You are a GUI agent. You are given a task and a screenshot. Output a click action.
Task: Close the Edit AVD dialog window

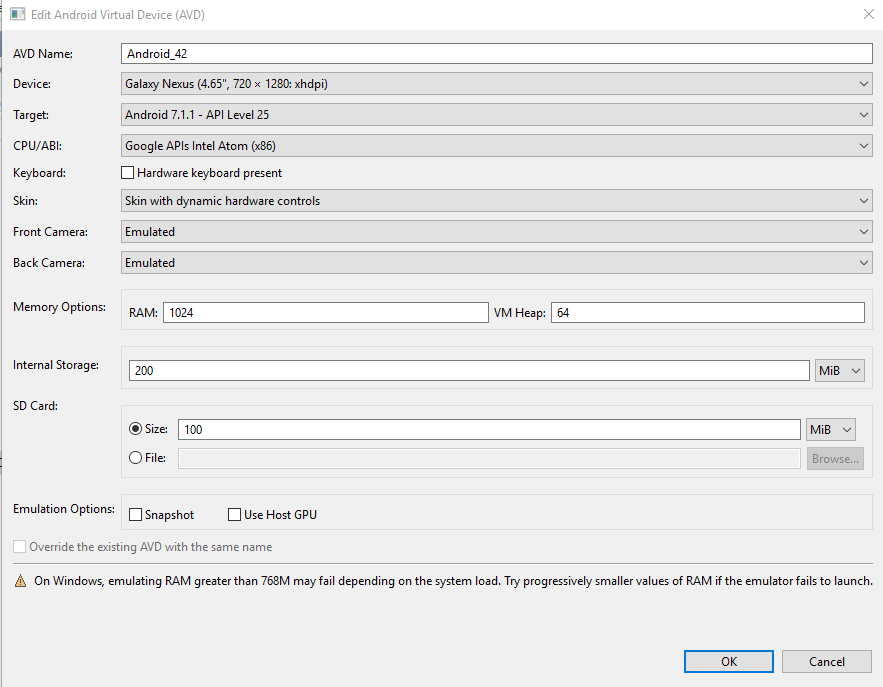pos(866,15)
